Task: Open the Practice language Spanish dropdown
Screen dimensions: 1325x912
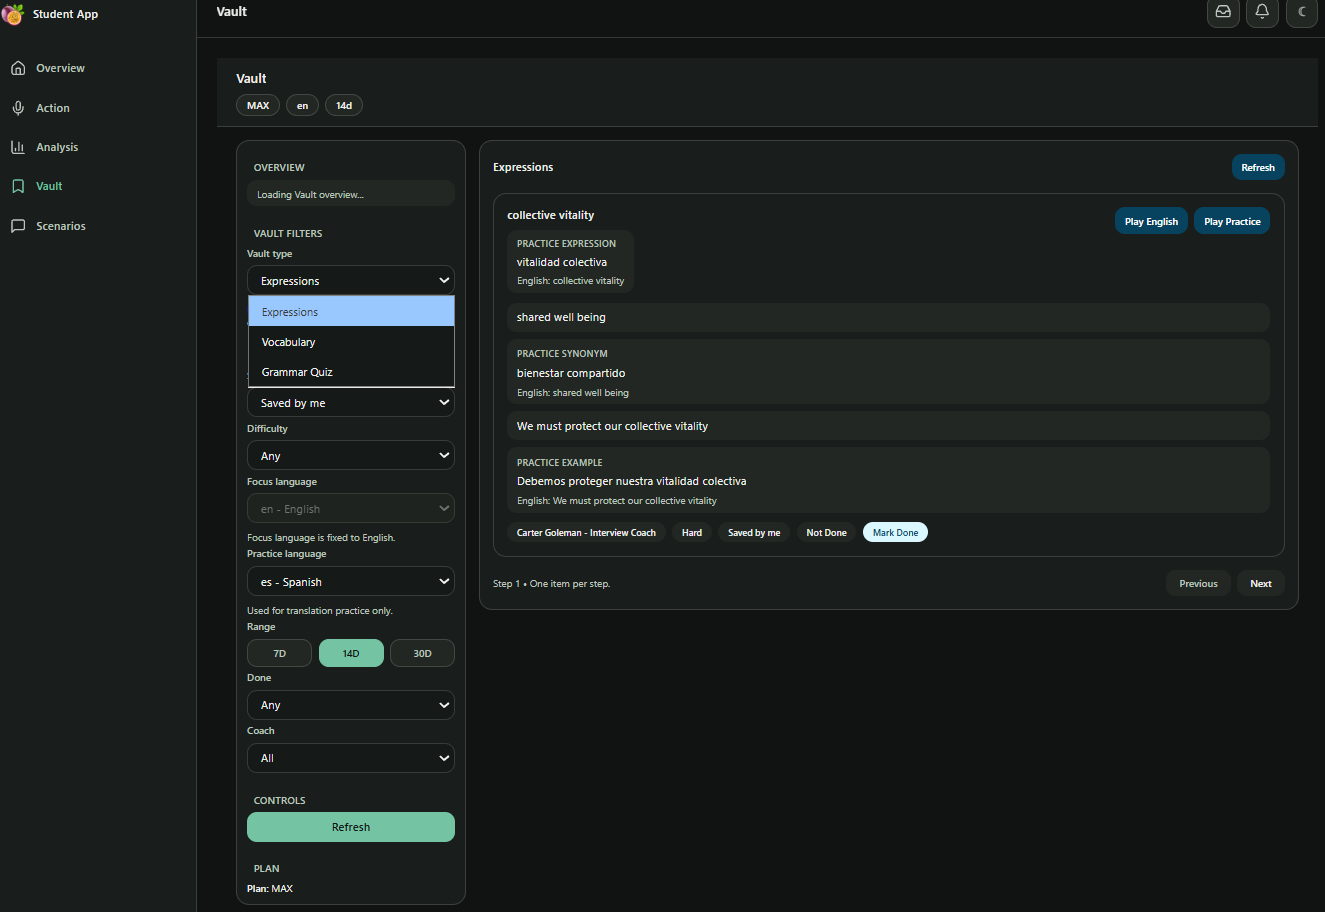Action: point(351,582)
